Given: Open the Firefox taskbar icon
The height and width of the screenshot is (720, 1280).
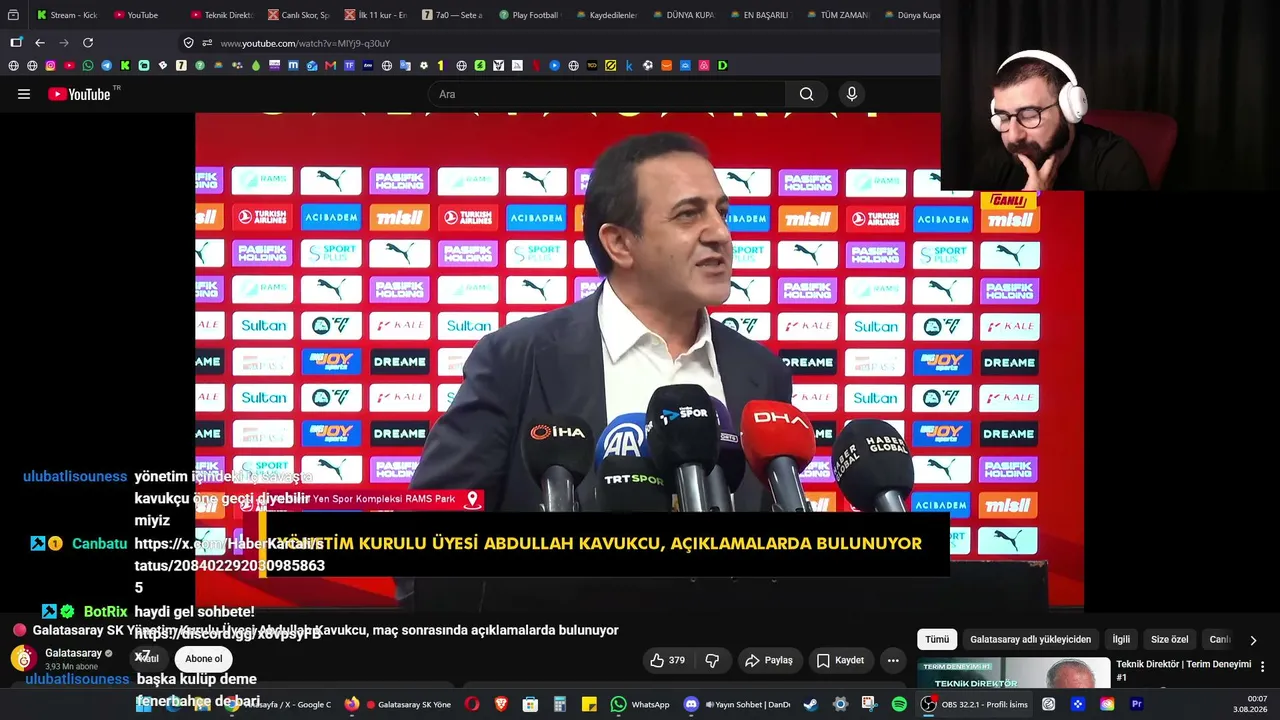Looking at the screenshot, I should [352, 704].
